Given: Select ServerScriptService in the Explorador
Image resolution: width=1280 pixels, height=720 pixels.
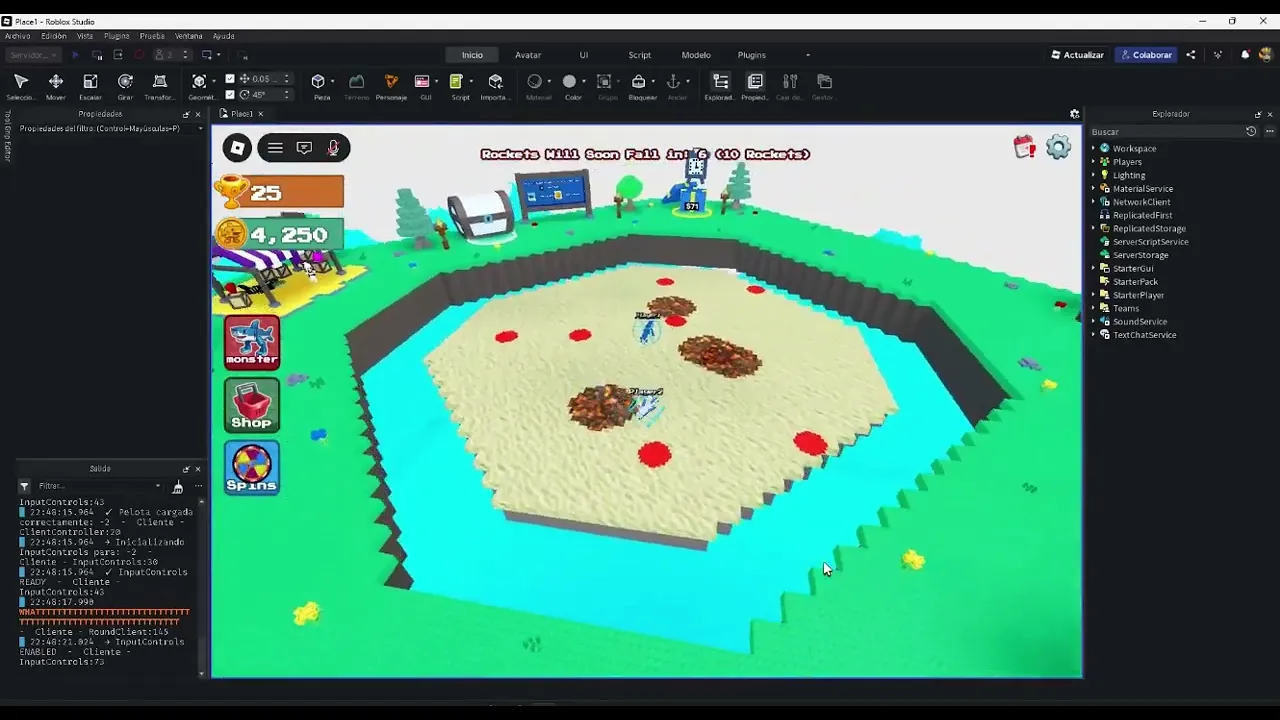Looking at the screenshot, I should (1151, 242).
